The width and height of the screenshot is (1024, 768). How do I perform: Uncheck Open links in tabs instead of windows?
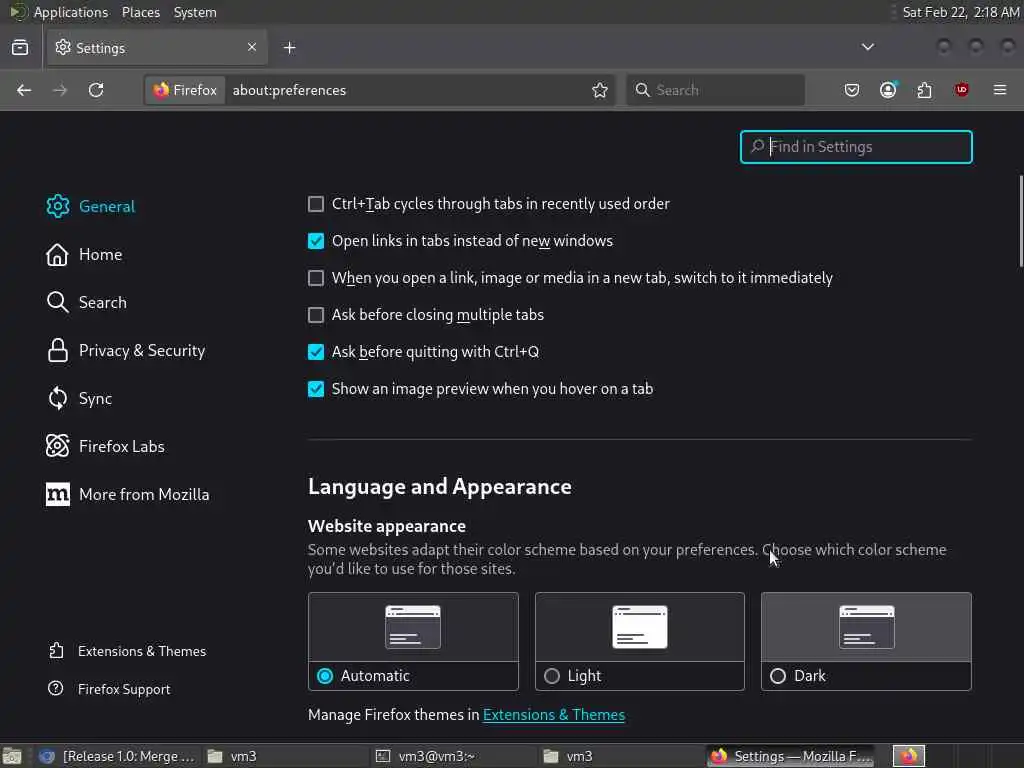[x=315, y=241]
